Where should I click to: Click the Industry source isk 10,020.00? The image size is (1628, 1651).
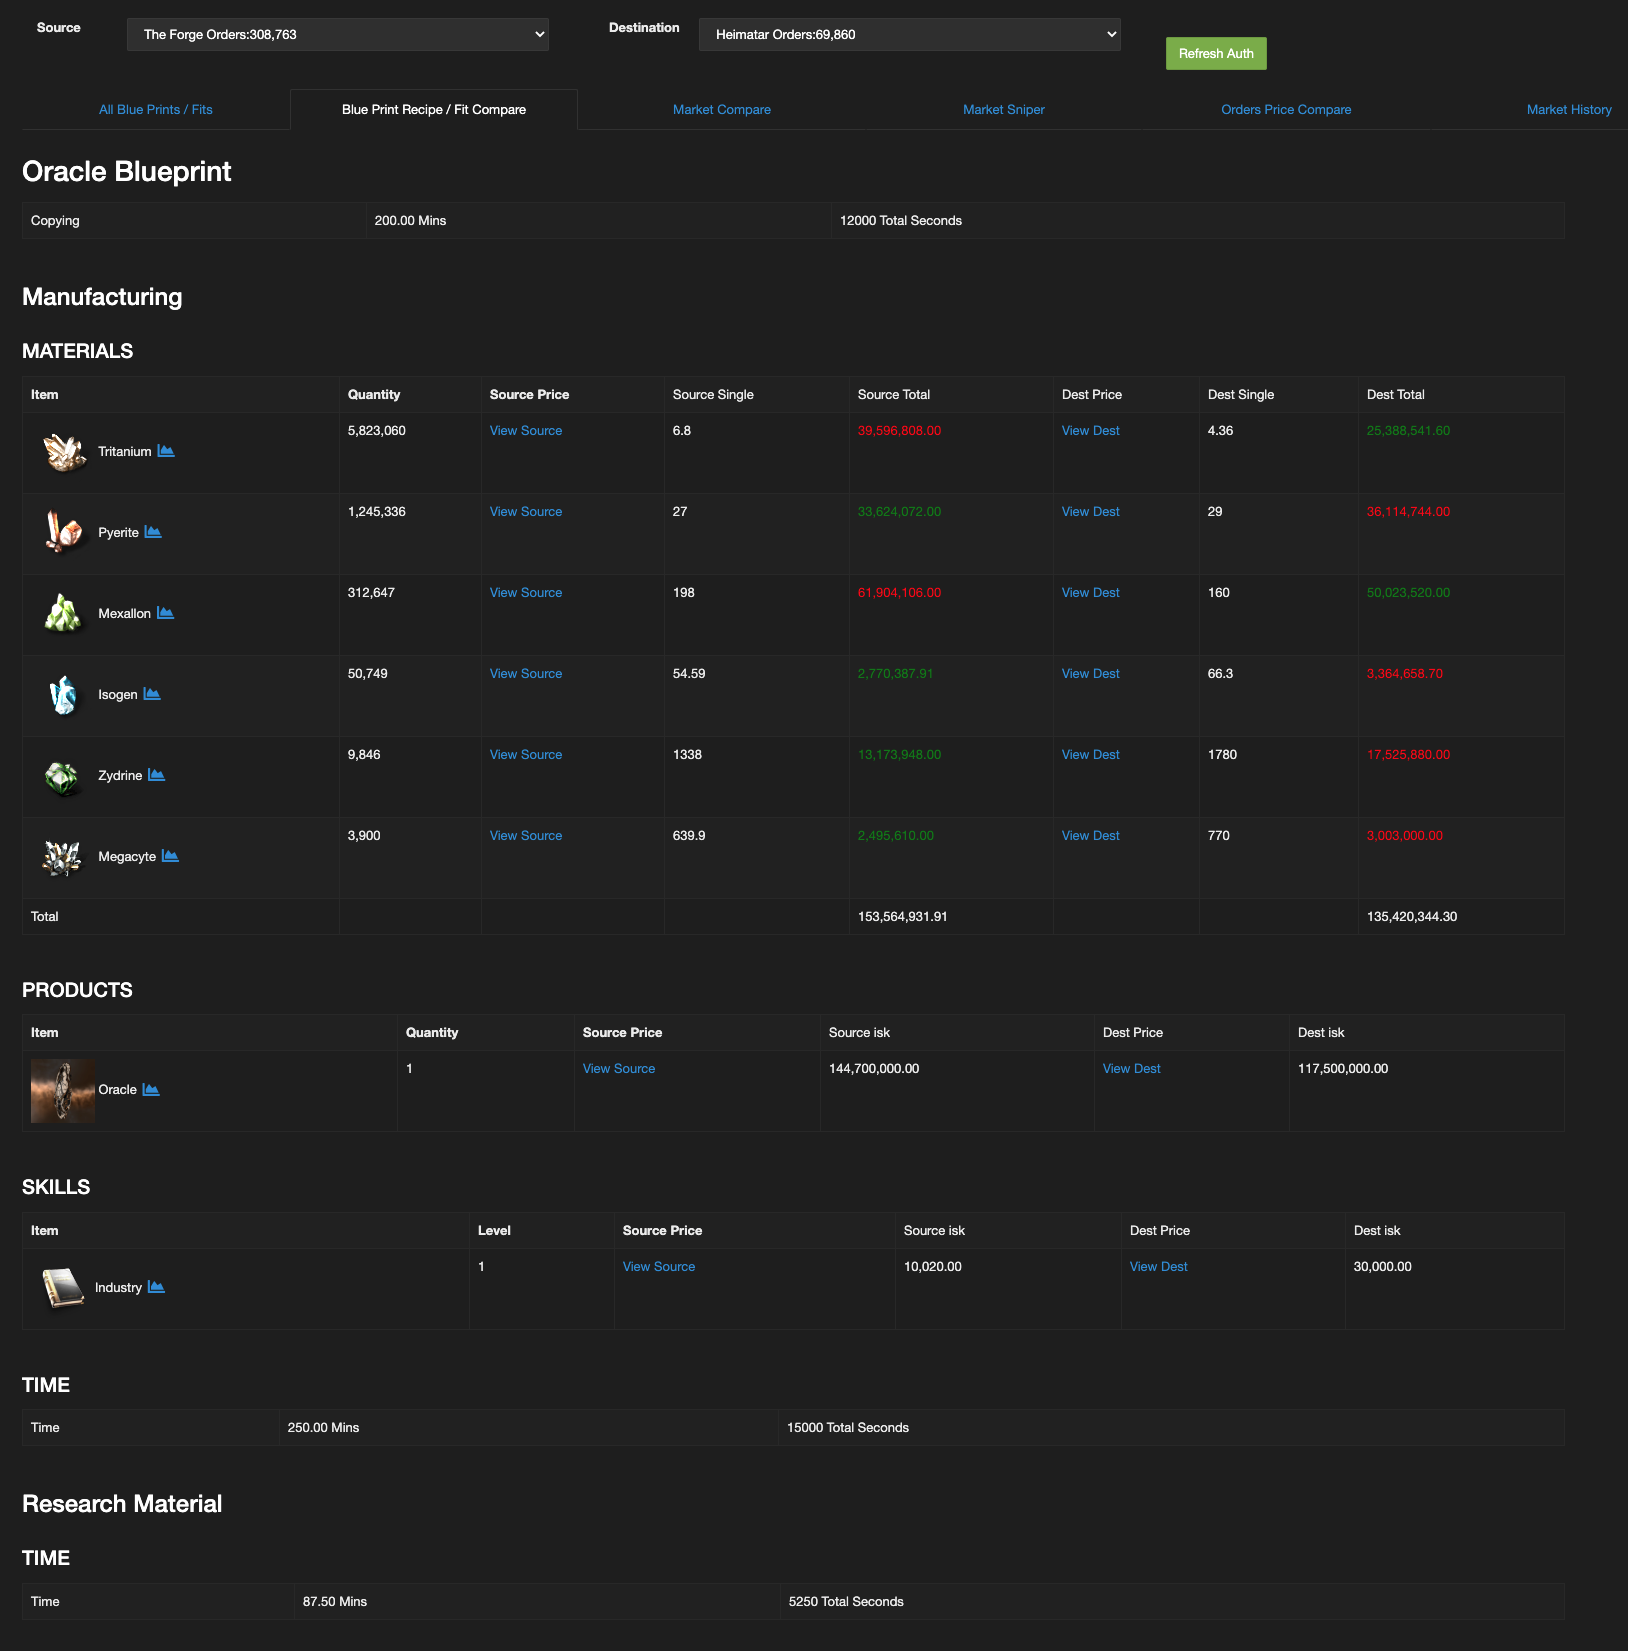tap(933, 1267)
